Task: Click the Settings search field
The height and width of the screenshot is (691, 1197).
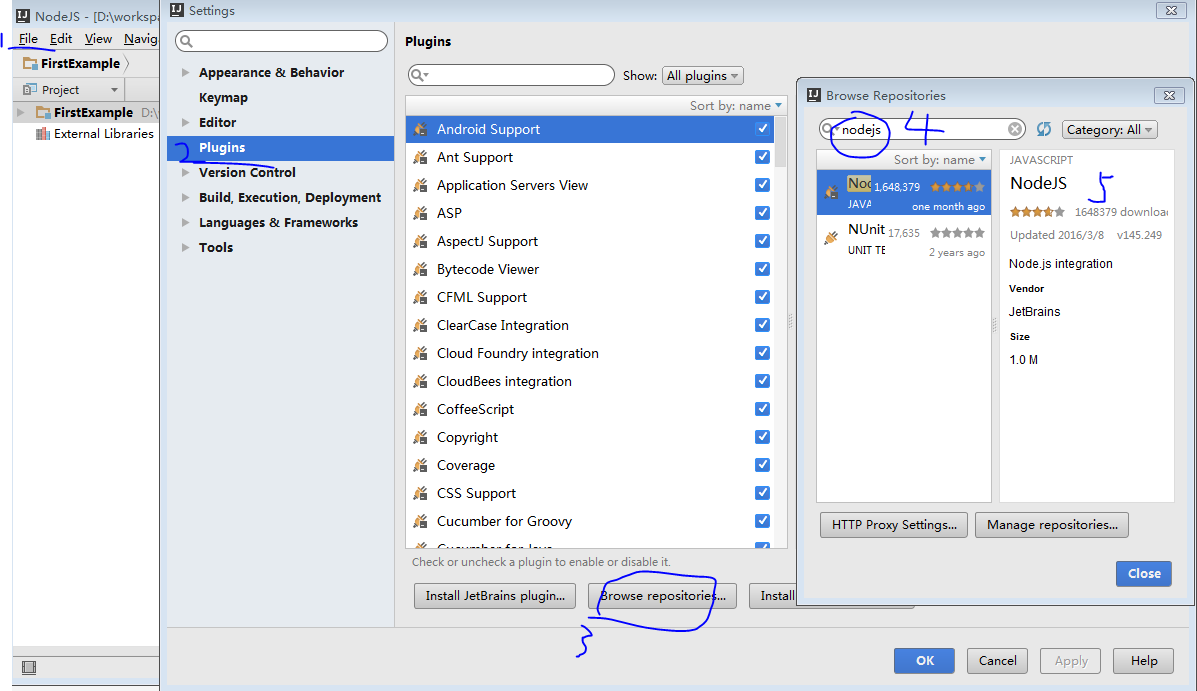Action: [281, 40]
